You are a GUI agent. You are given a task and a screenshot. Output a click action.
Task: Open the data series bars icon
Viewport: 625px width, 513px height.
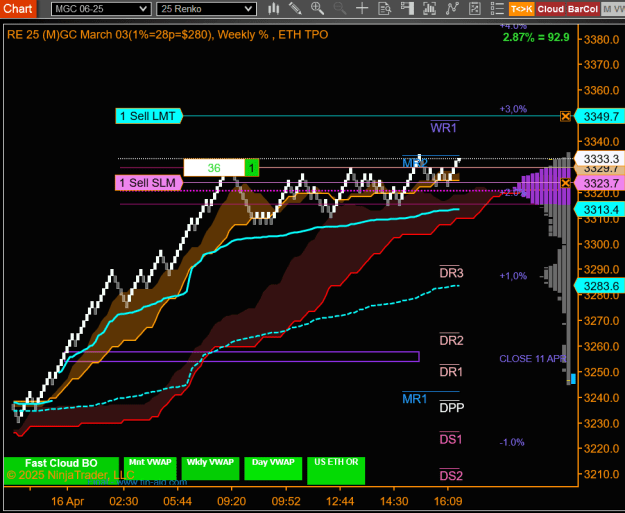[429, 8]
